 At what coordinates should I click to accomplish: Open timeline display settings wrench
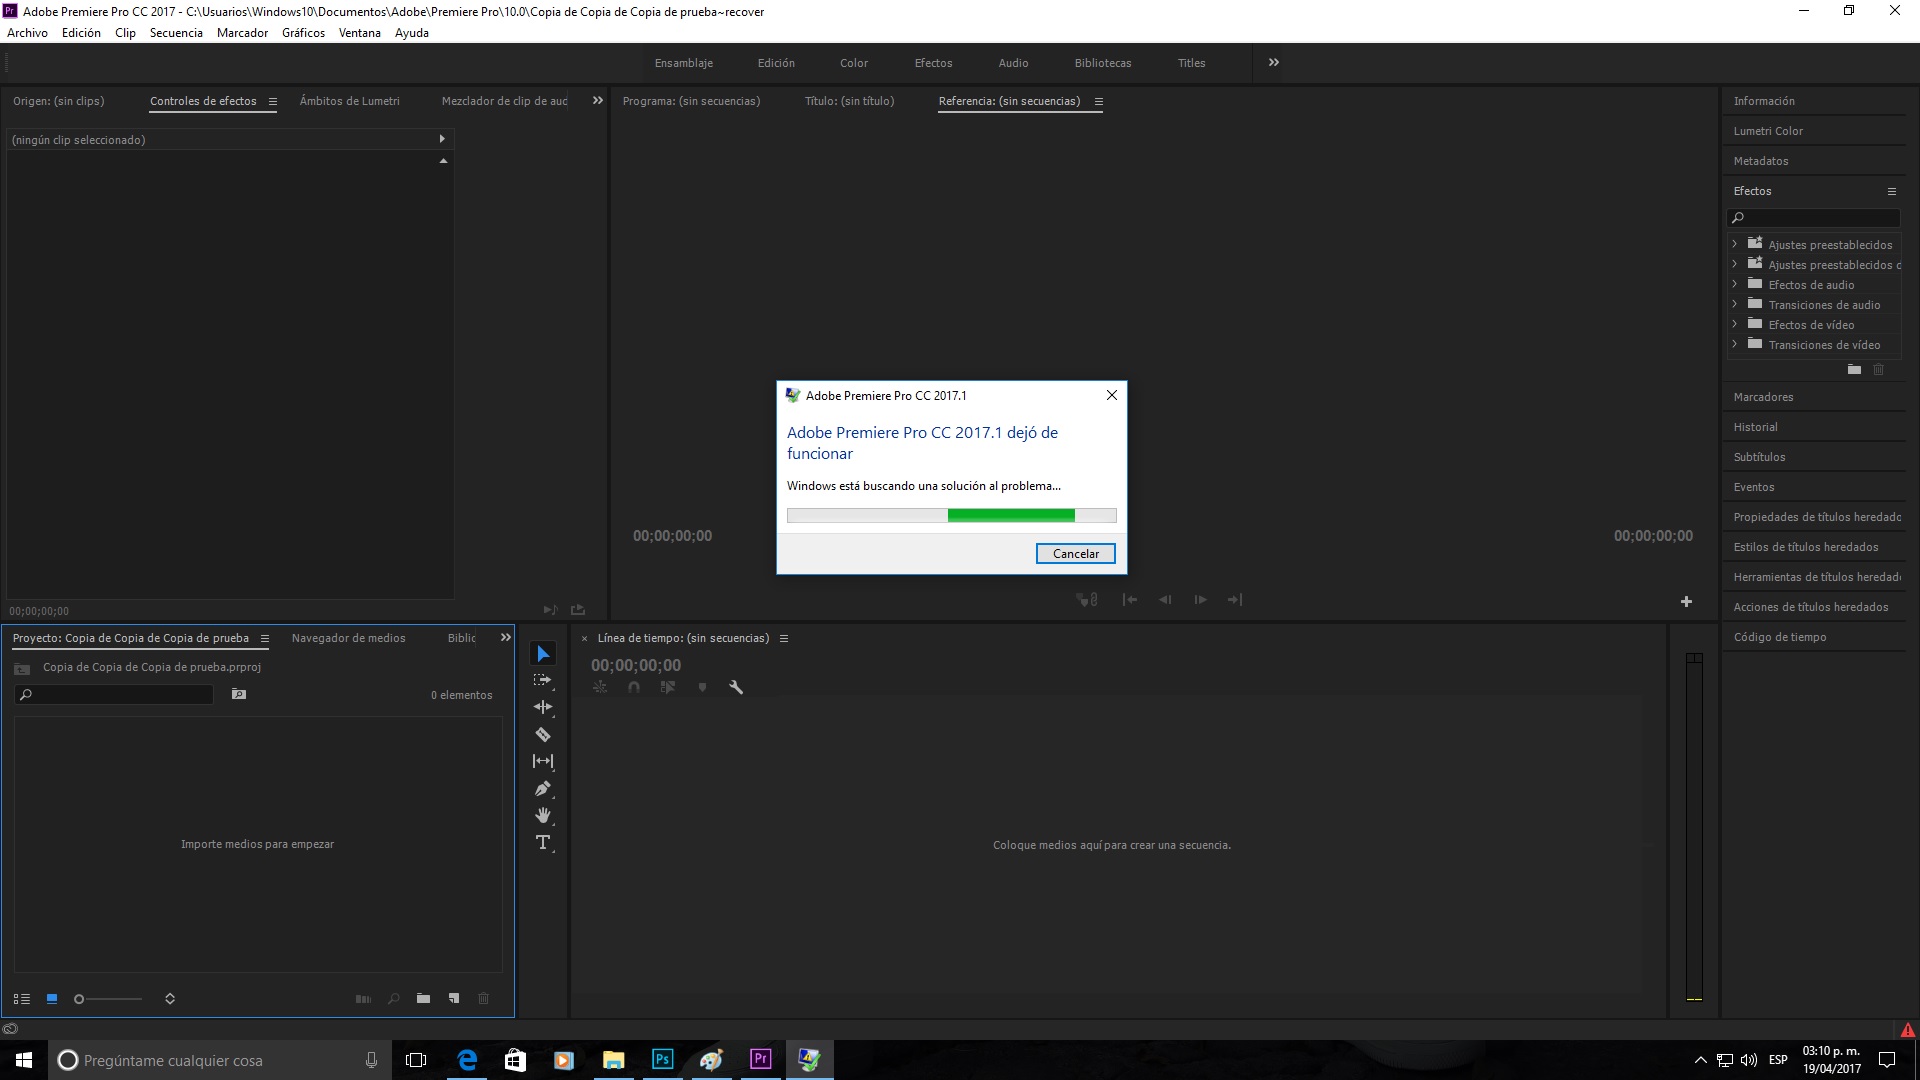coord(736,688)
